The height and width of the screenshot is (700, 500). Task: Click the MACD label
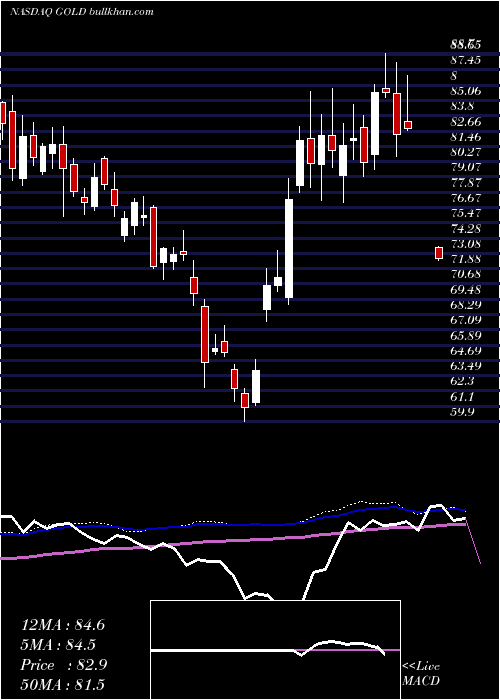coord(421,681)
